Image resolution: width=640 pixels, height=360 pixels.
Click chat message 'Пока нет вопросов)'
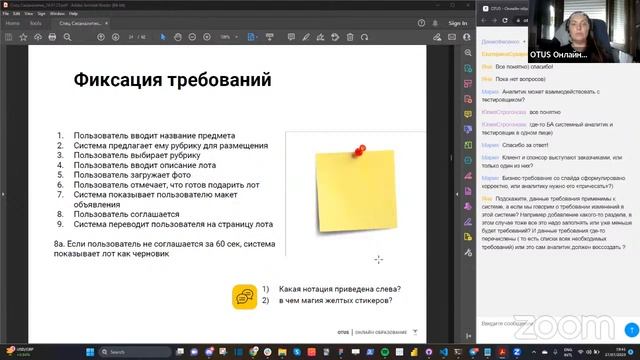click(x=520, y=79)
